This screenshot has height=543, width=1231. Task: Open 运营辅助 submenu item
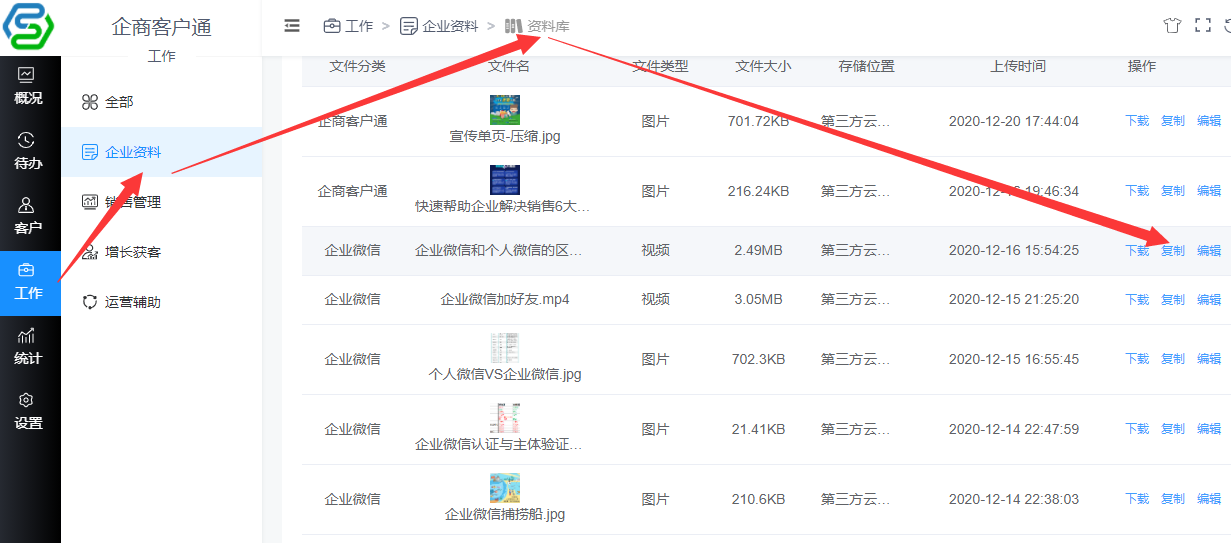161,302
